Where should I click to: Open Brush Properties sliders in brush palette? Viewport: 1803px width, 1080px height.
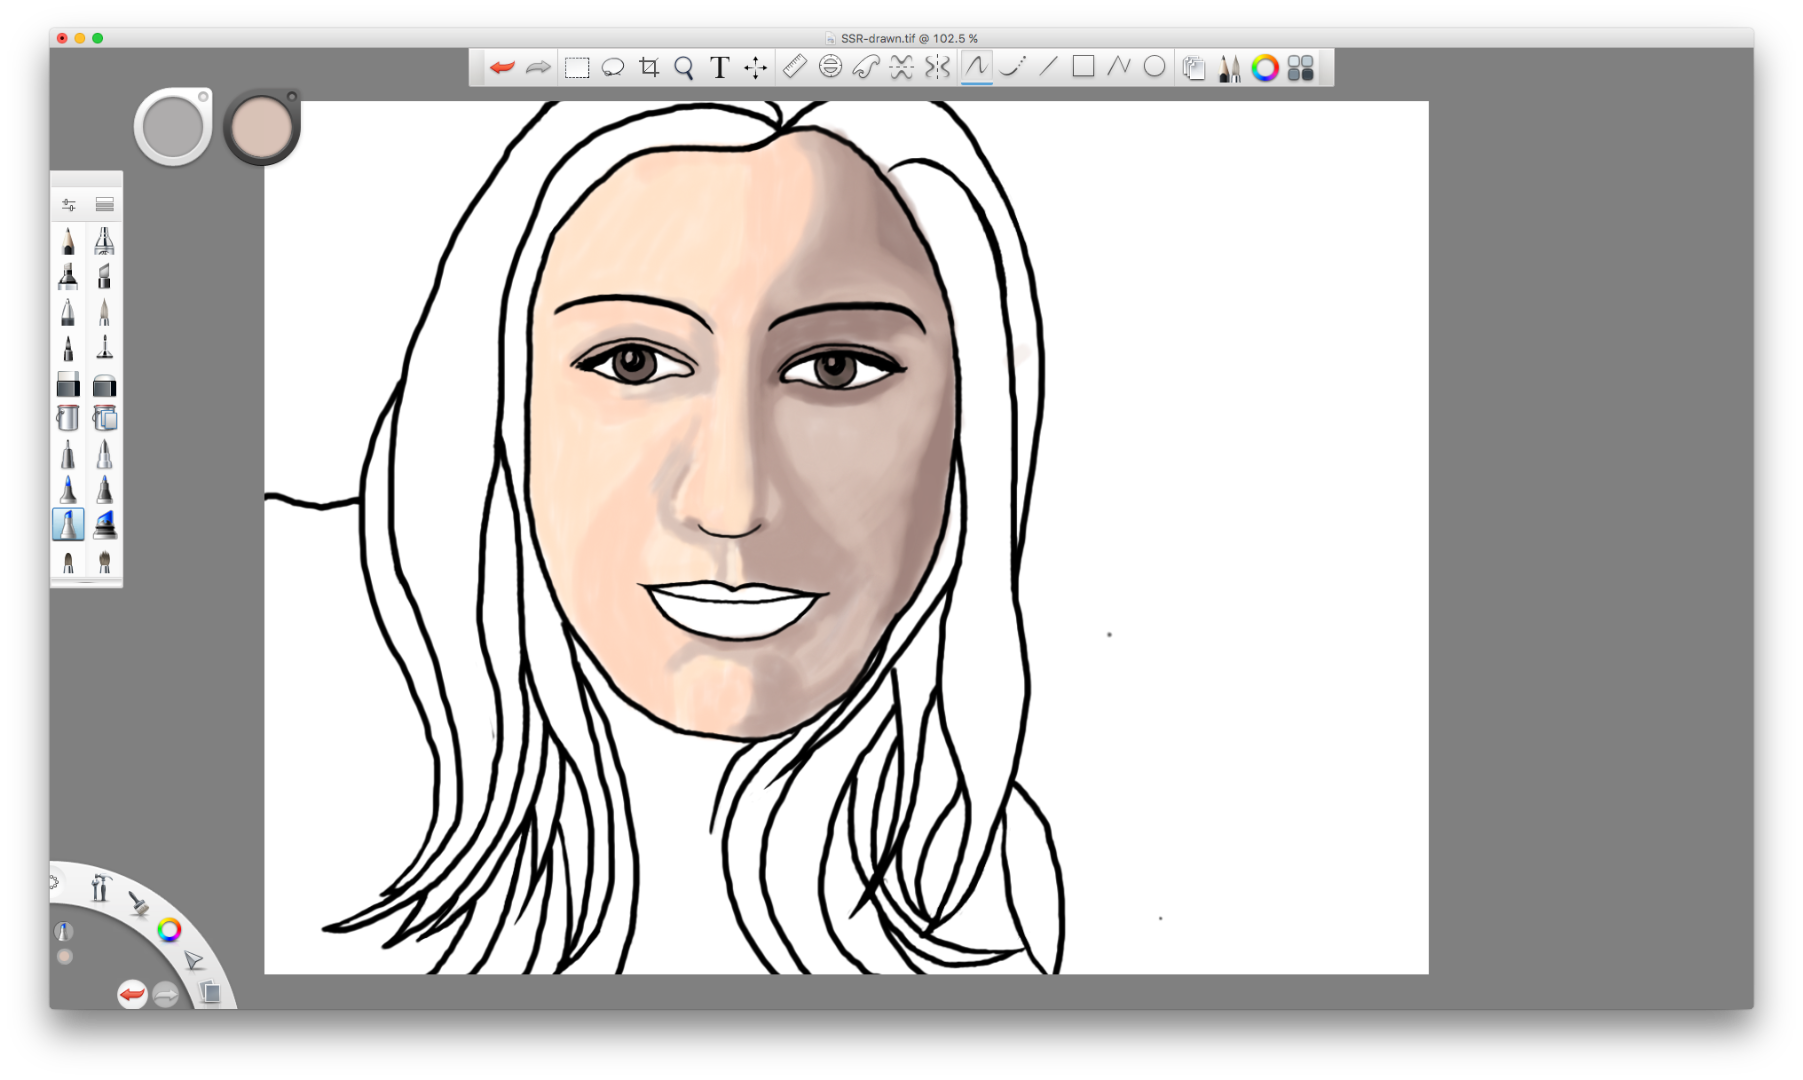[69, 205]
